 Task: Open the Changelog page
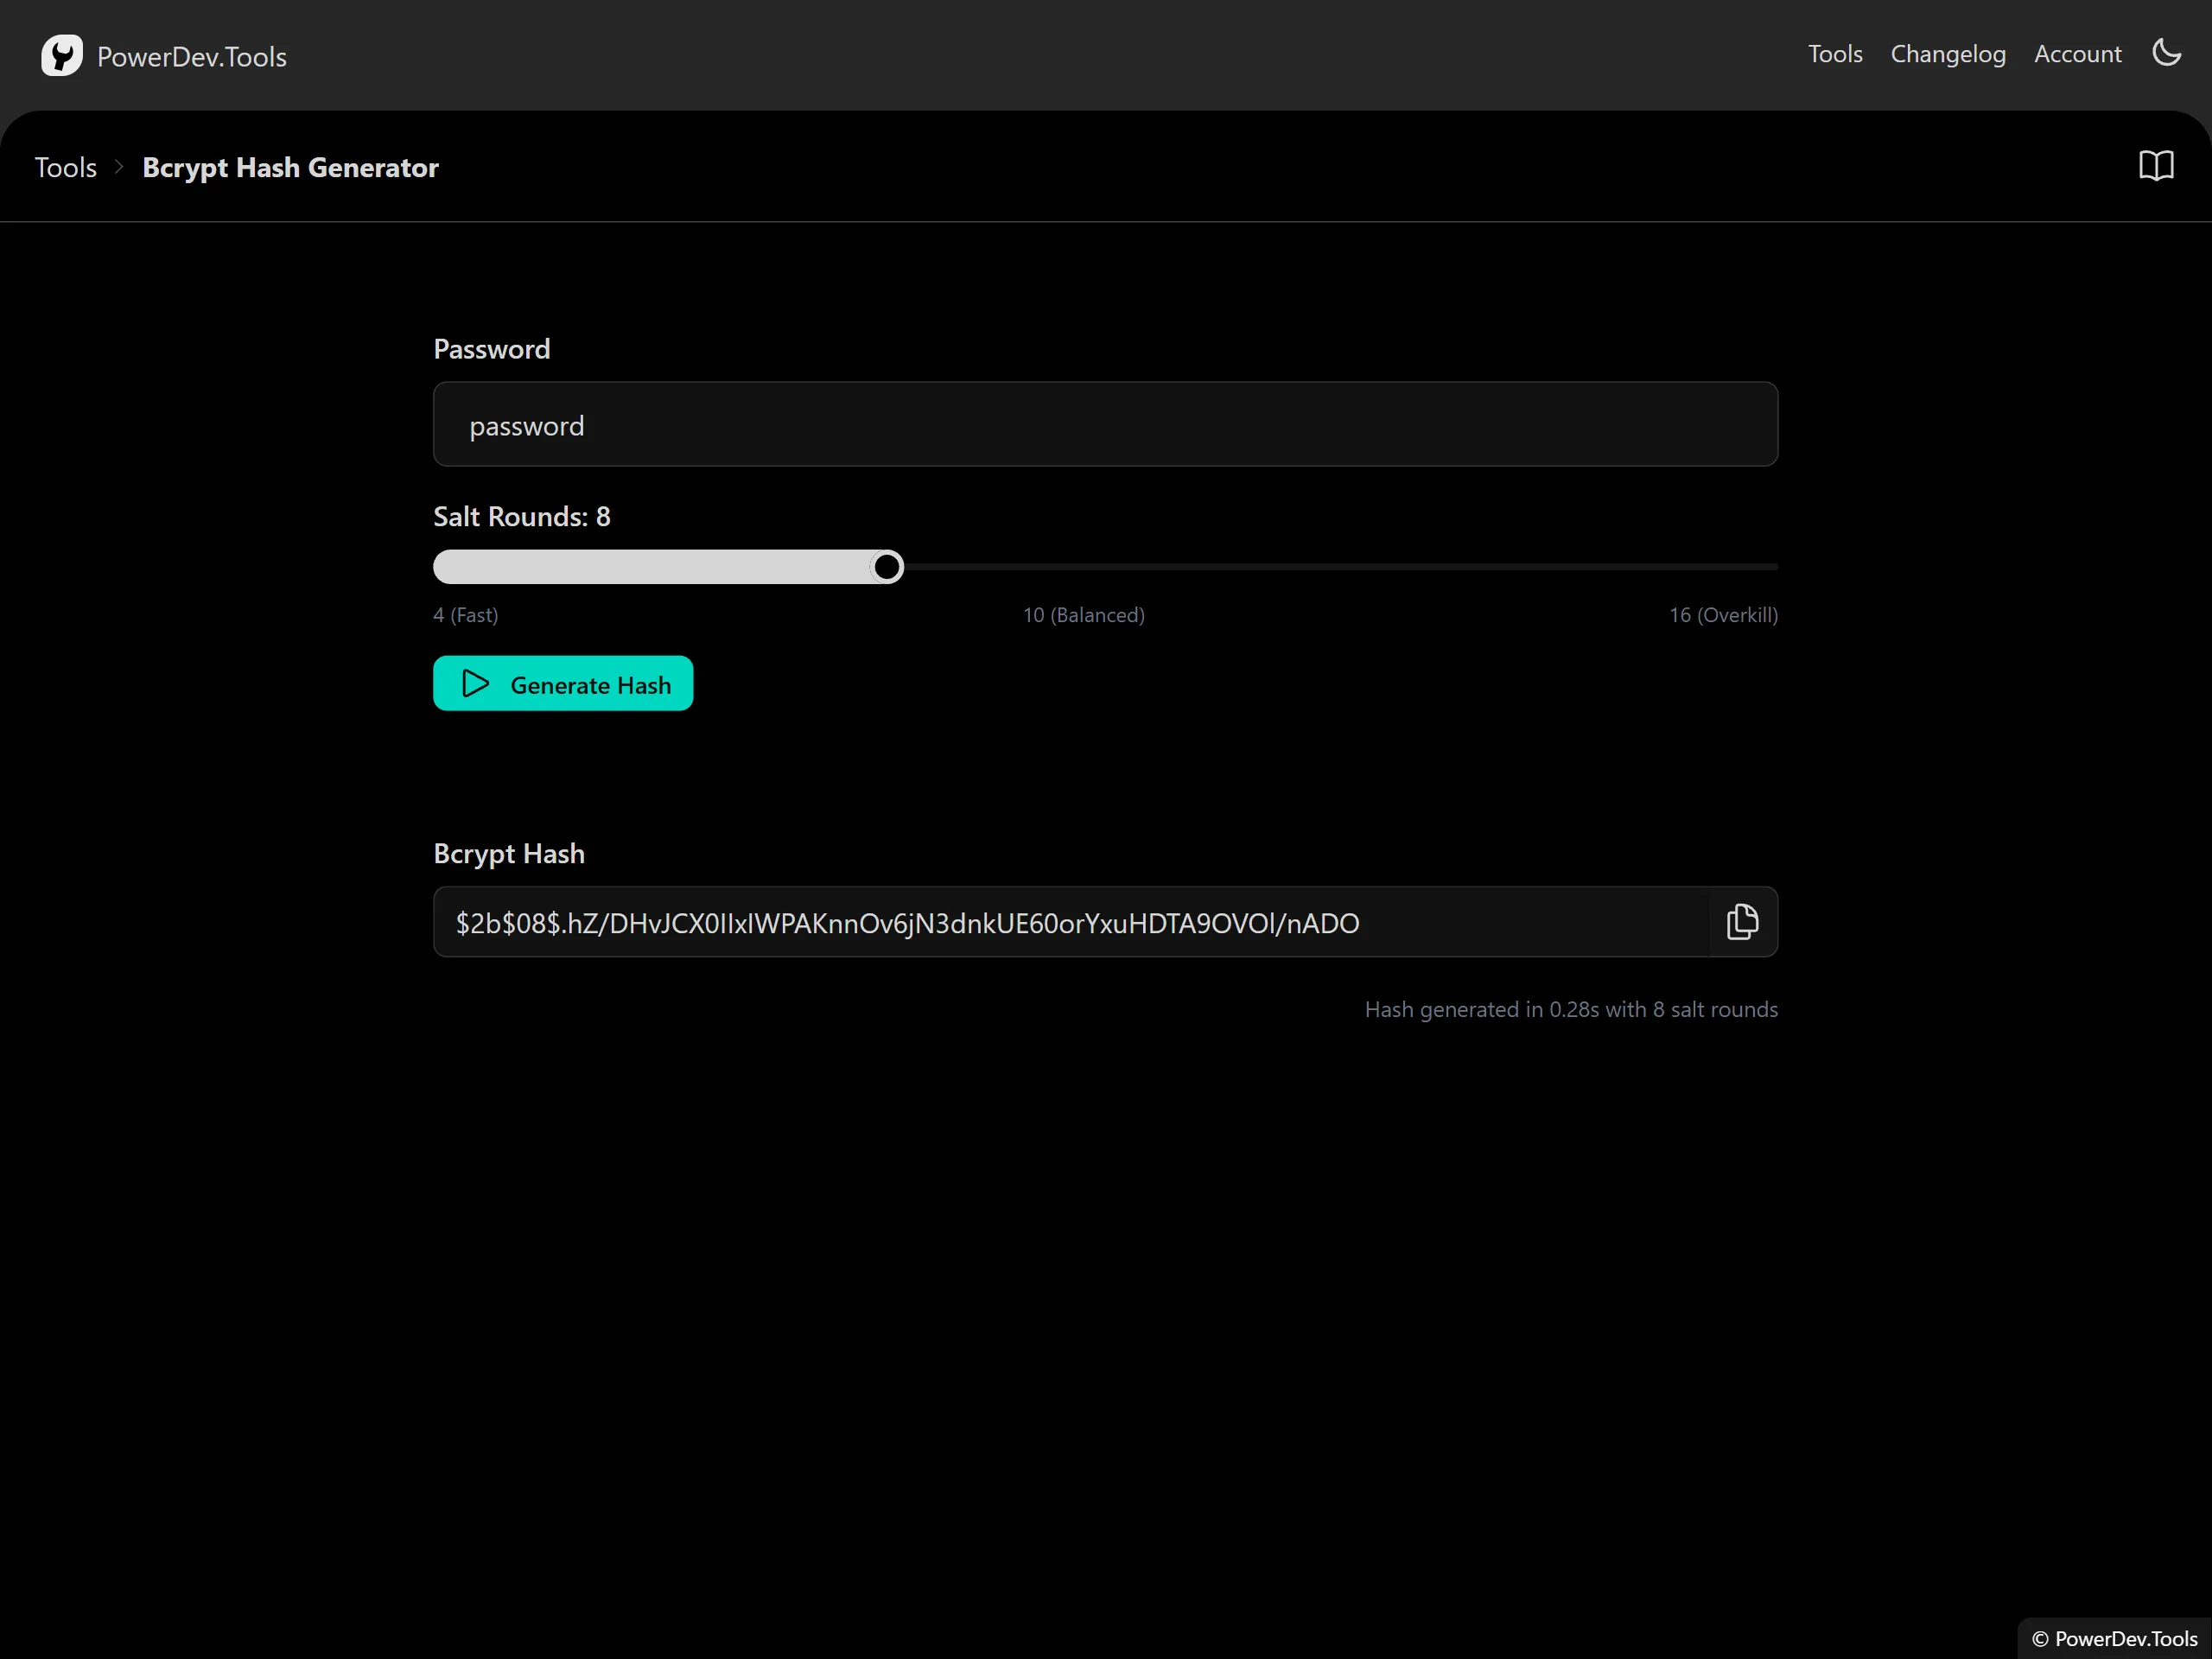[x=1947, y=54]
